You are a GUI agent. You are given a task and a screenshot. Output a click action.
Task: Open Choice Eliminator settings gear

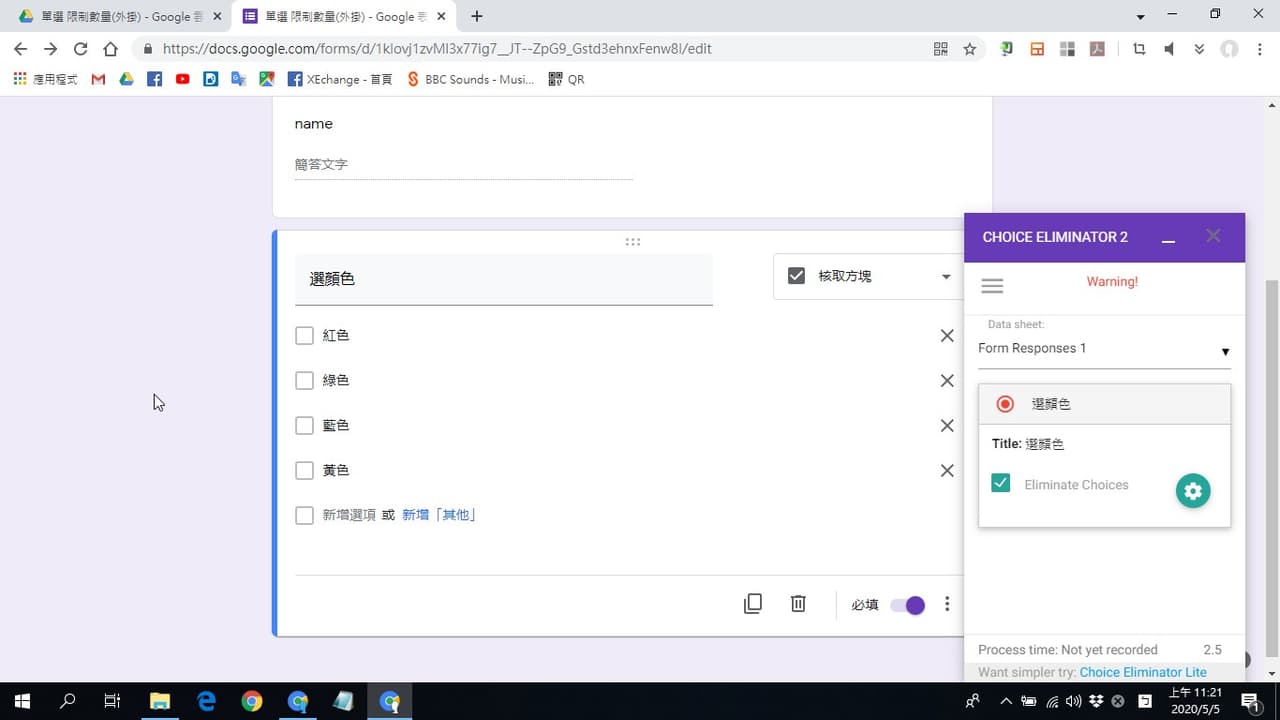[x=1192, y=491]
